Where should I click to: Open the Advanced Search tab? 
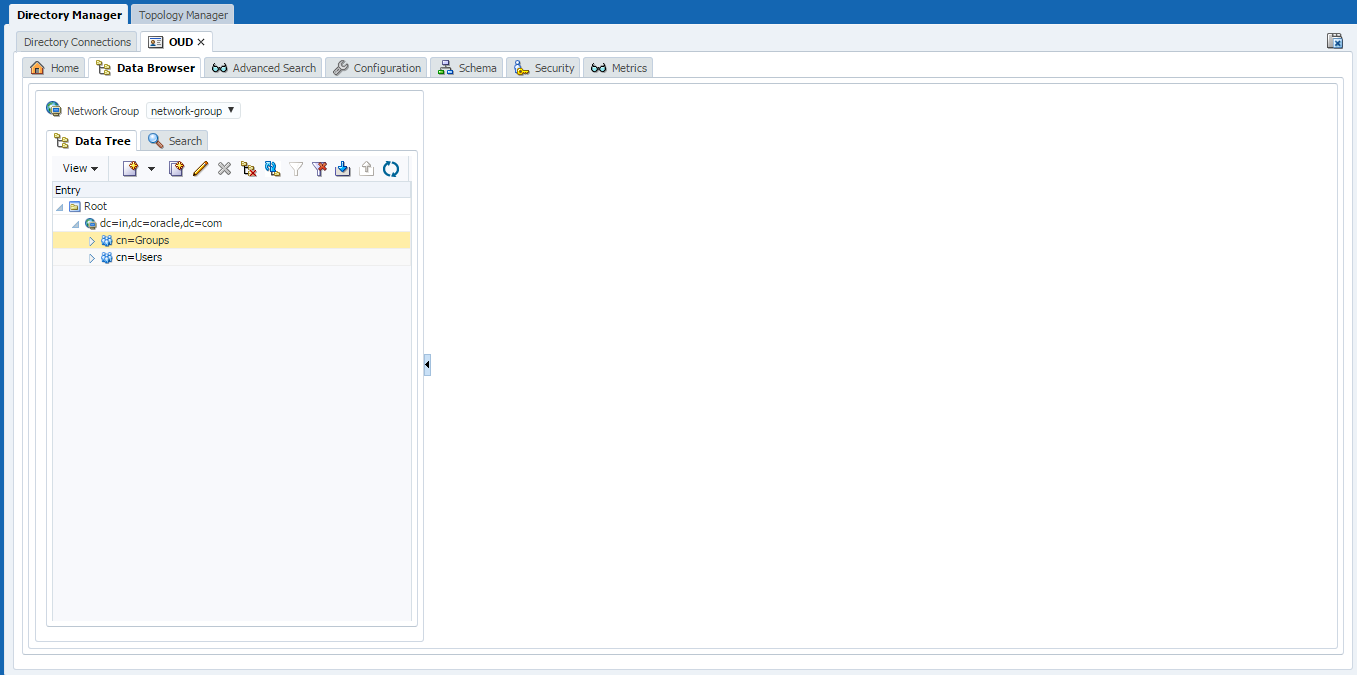click(x=263, y=68)
